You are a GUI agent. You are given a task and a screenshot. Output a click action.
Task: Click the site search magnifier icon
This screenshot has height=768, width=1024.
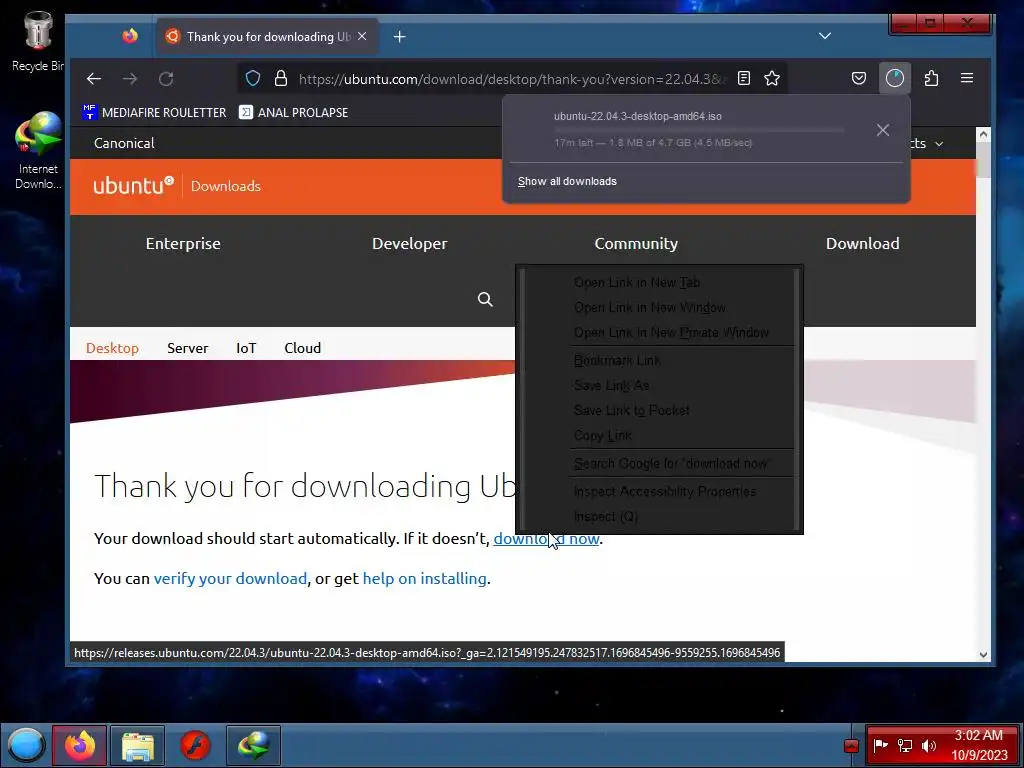tap(485, 299)
